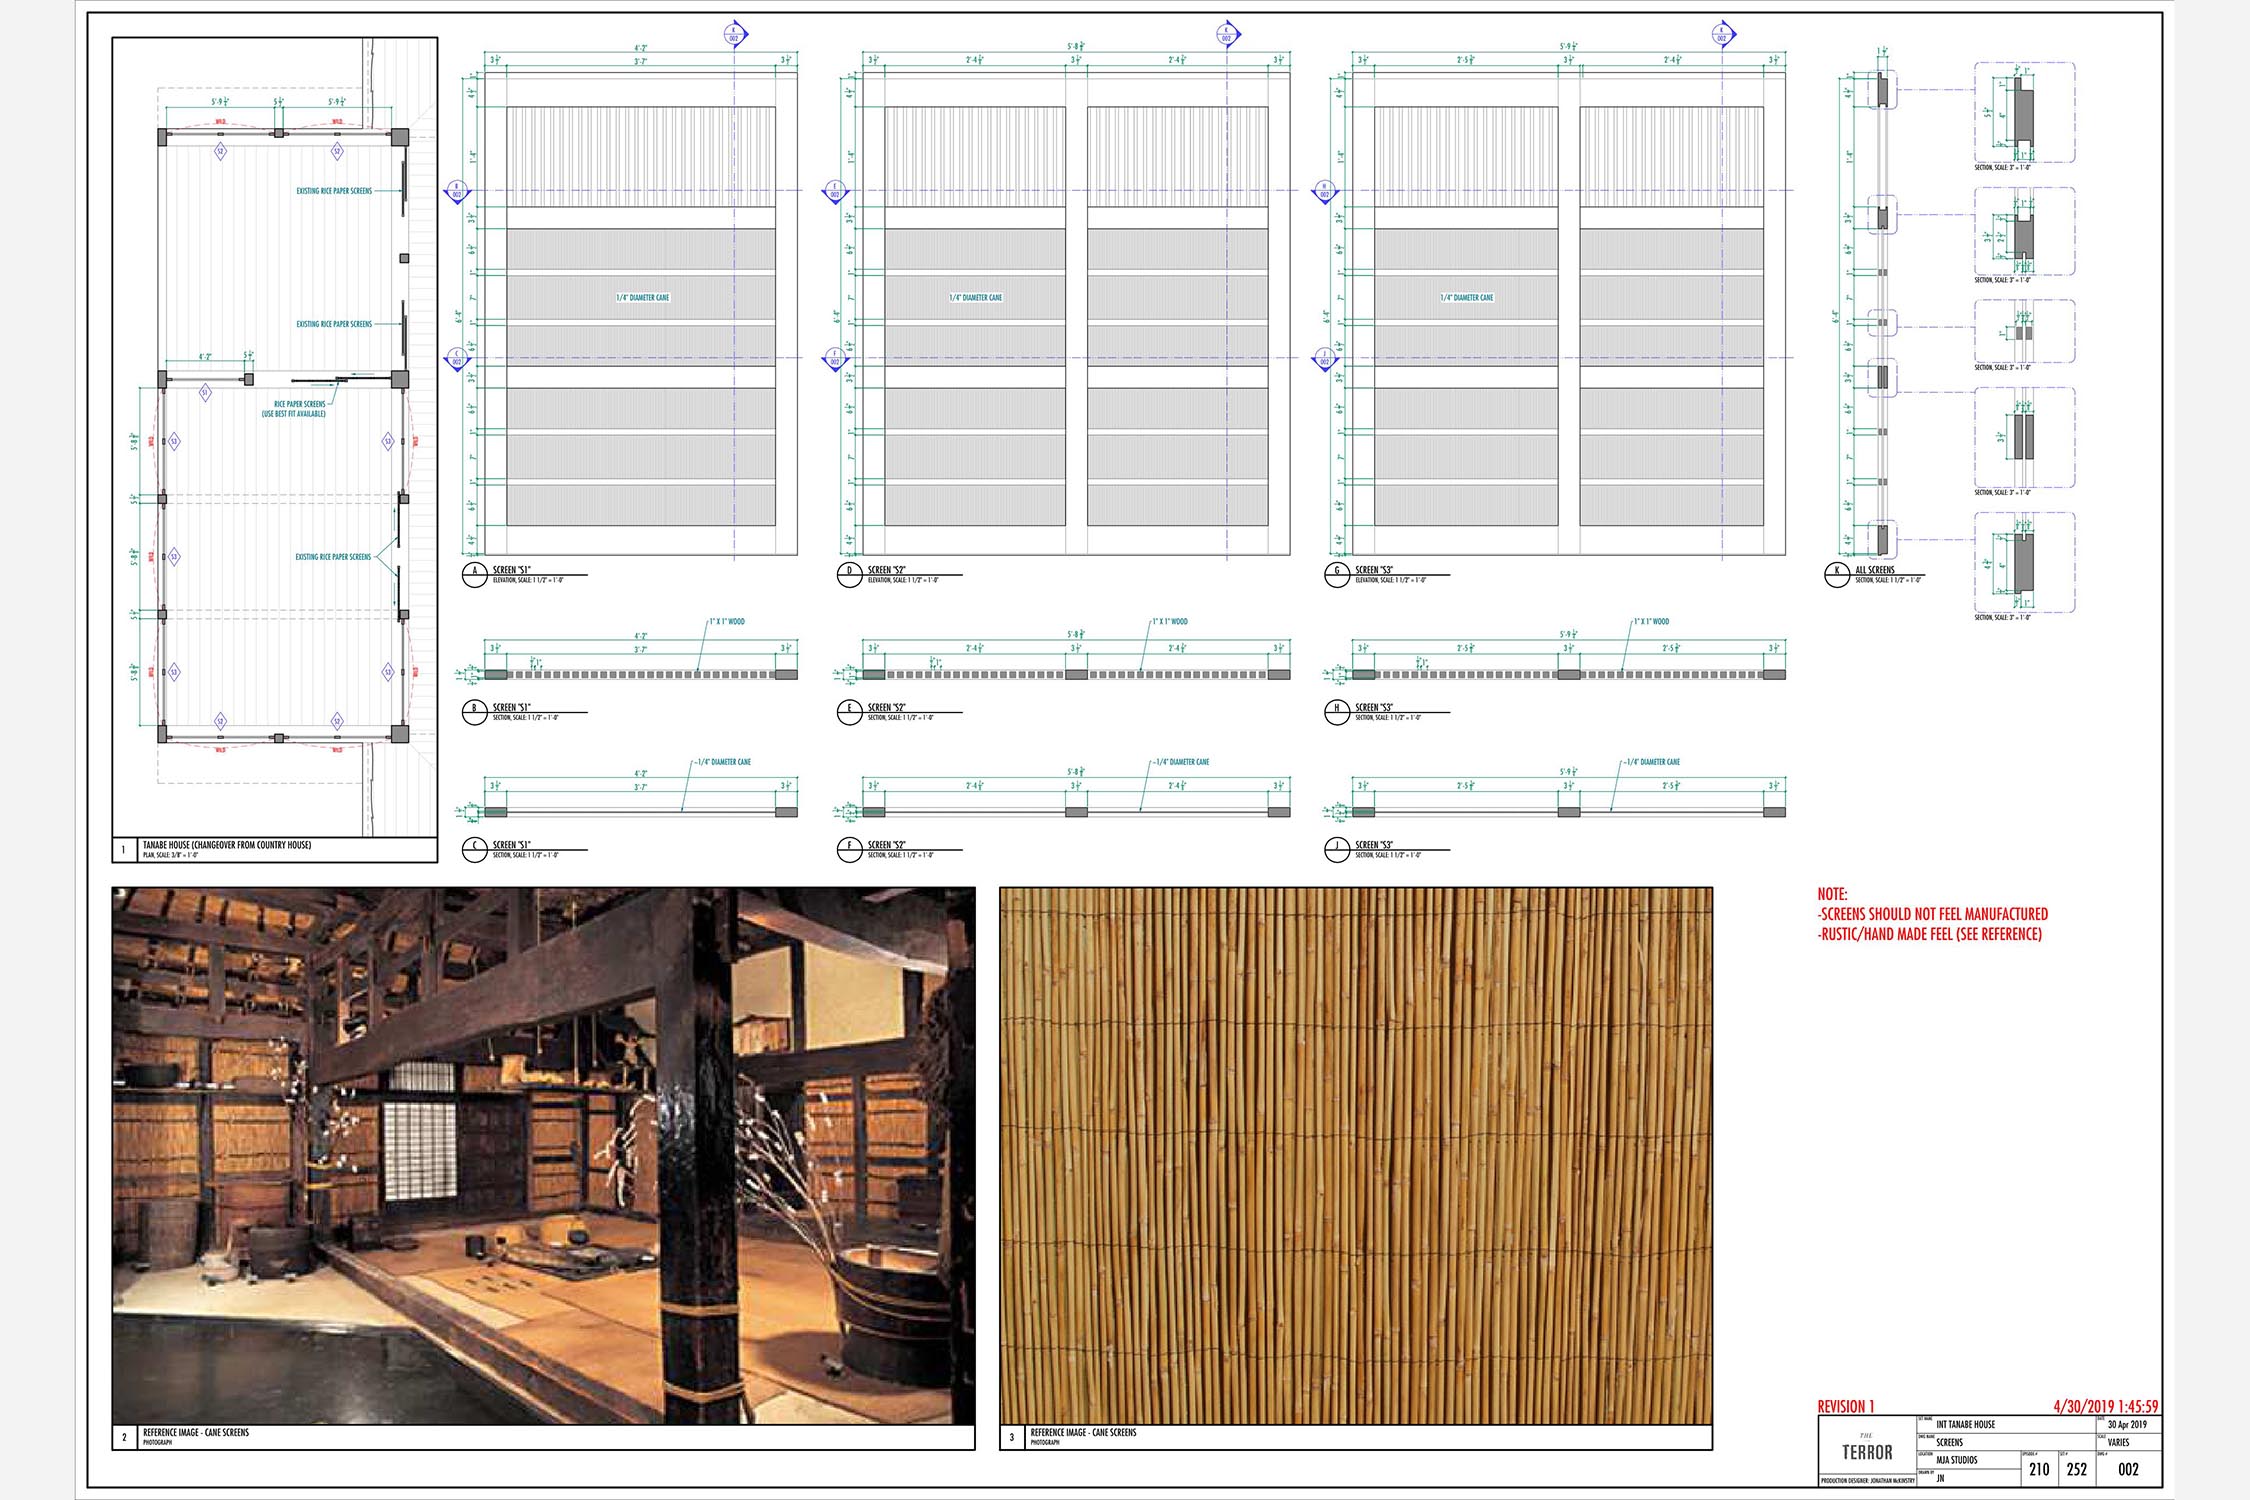
Task: Click "1/4" DIAMETER CANE" label in S3 elevation
Action: click(x=1467, y=298)
